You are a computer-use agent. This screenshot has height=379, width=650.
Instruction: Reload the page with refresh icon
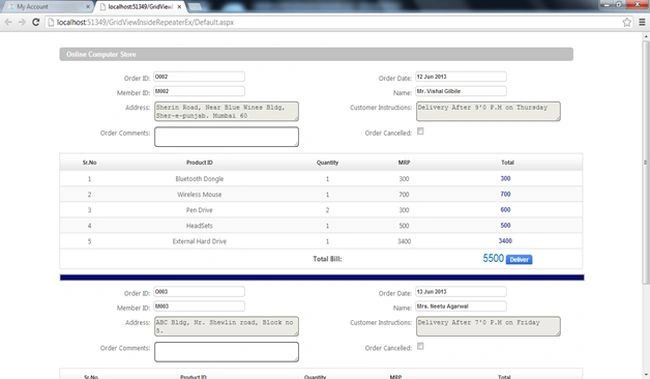click(36, 22)
